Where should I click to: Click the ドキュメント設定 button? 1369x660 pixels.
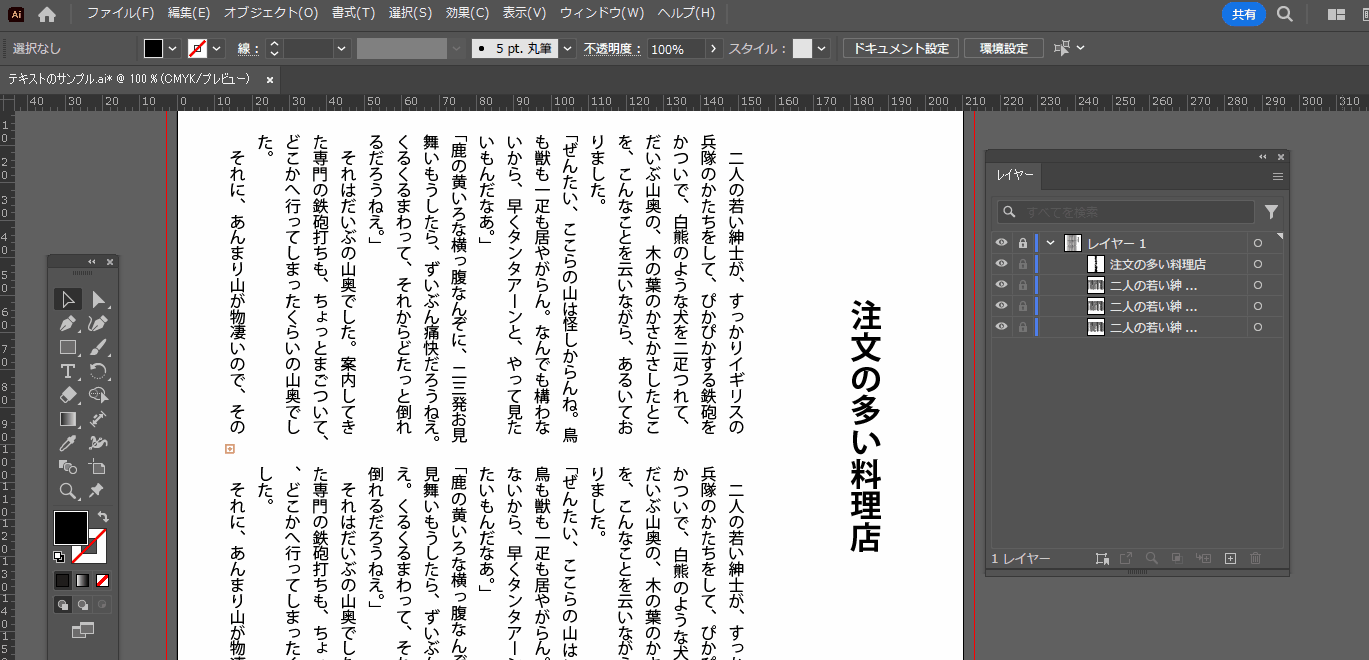click(x=900, y=49)
